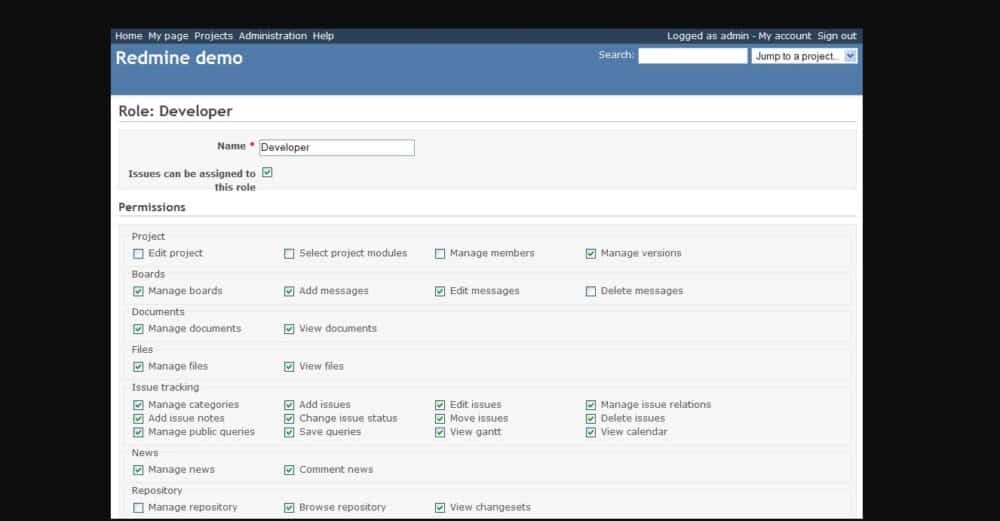Screen dimensions: 1000x521
Task: Uncheck Issues can be assigned to this role
Action: [267, 172]
